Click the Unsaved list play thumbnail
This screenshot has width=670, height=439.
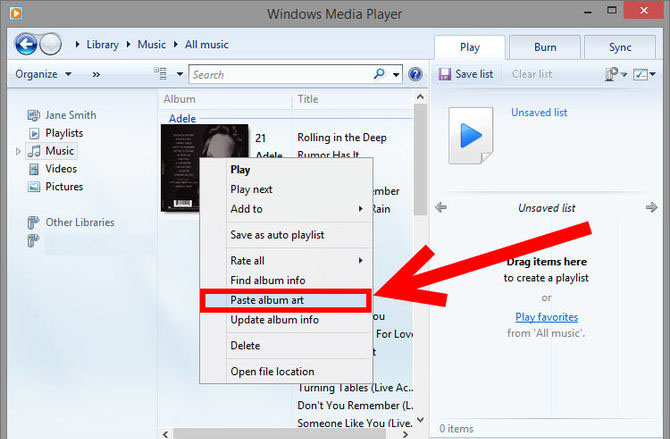(x=470, y=136)
